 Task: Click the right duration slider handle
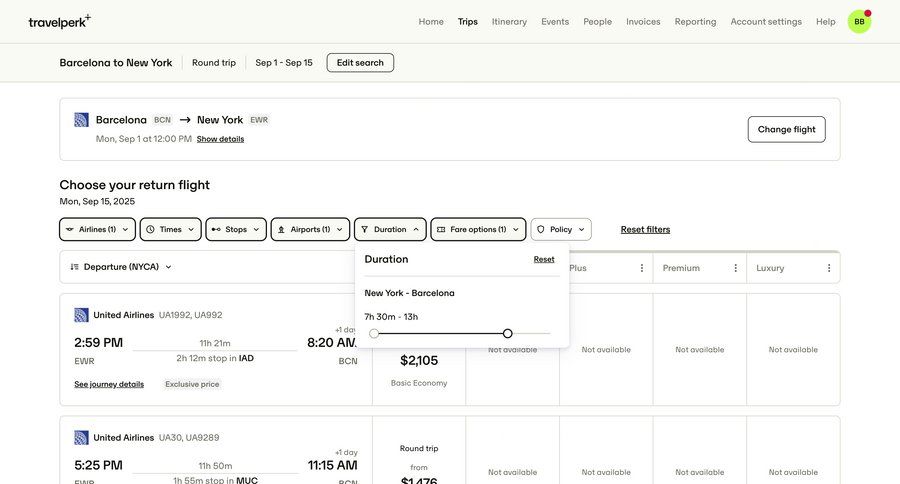pos(508,333)
